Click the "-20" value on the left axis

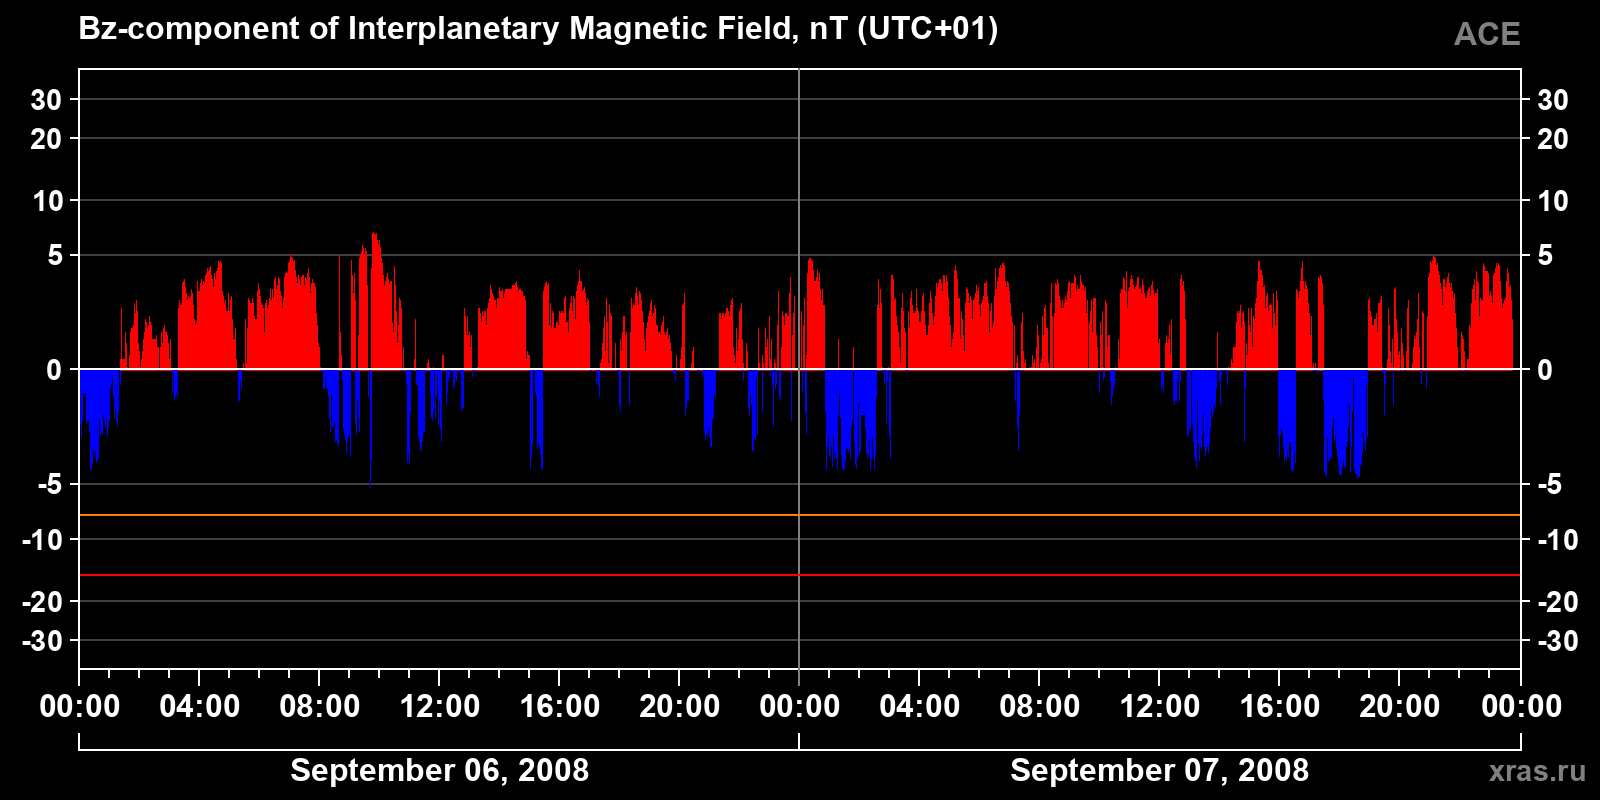[x=42, y=602]
